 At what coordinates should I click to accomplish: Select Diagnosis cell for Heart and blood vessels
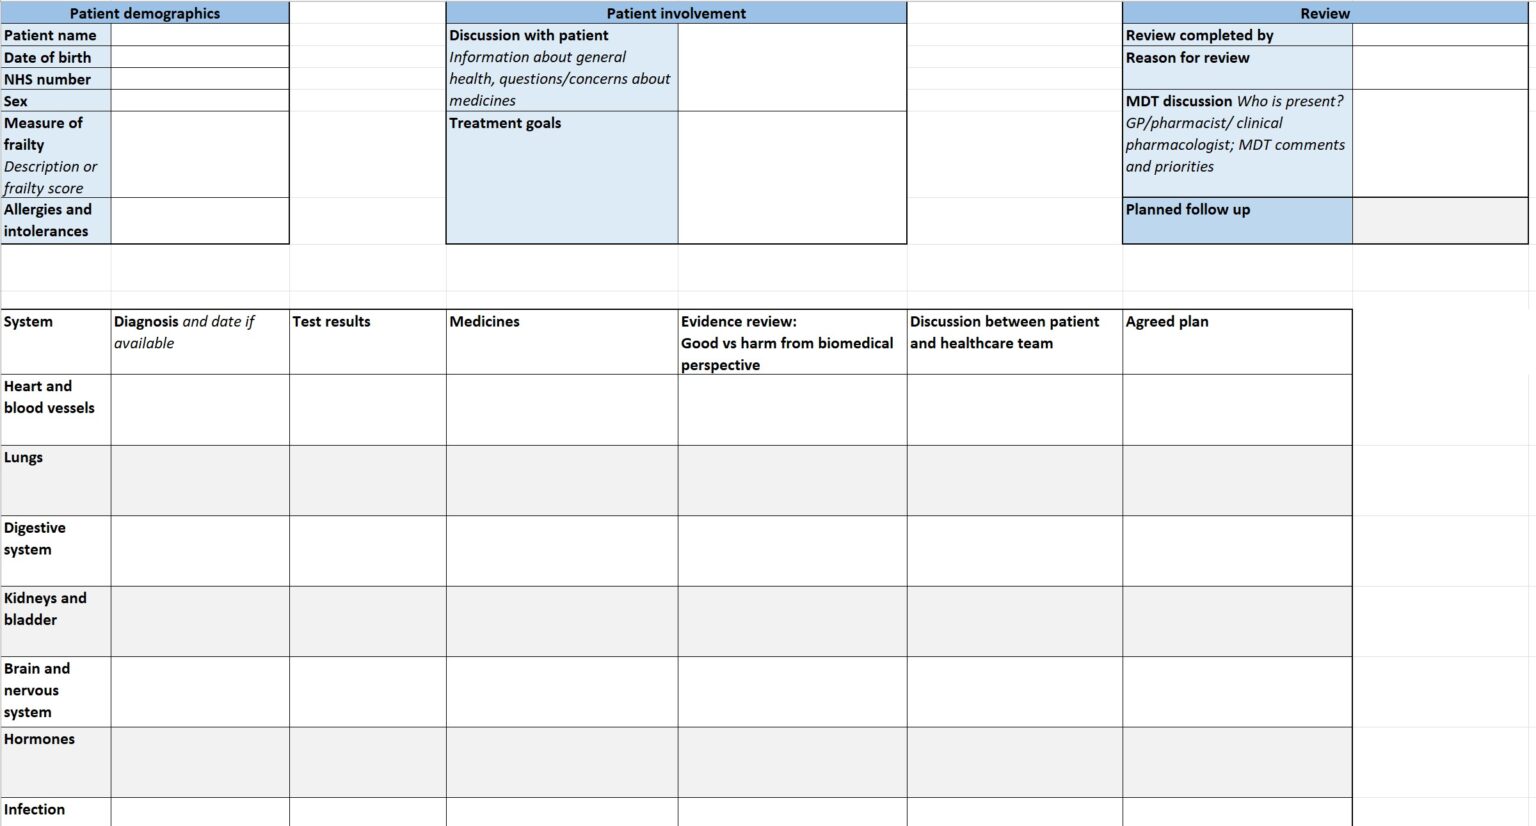coord(200,410)
